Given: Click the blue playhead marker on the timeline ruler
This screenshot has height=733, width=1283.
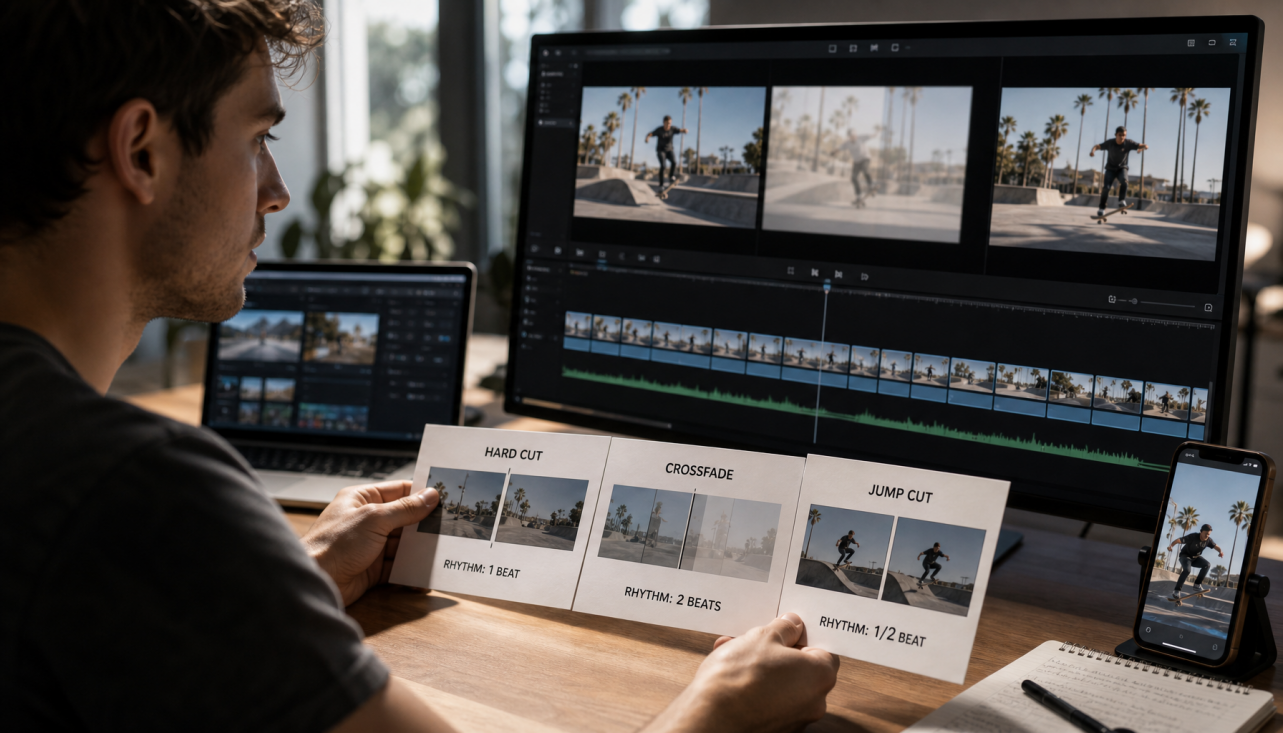Looking at the screenshot, I should pos(826,287).
